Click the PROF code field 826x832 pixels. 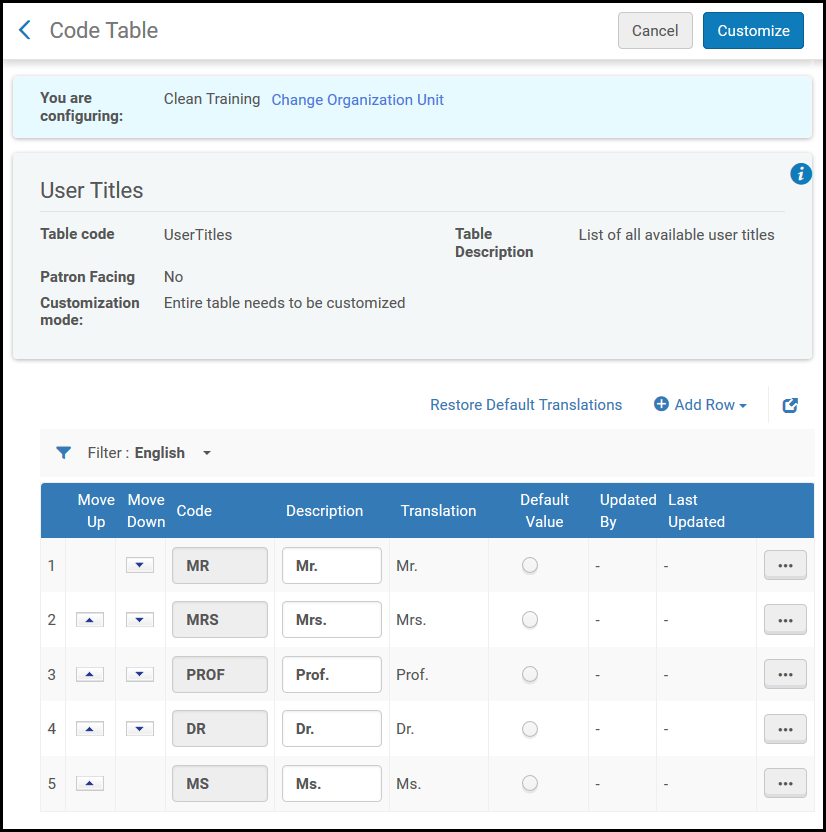pos(220,674)
